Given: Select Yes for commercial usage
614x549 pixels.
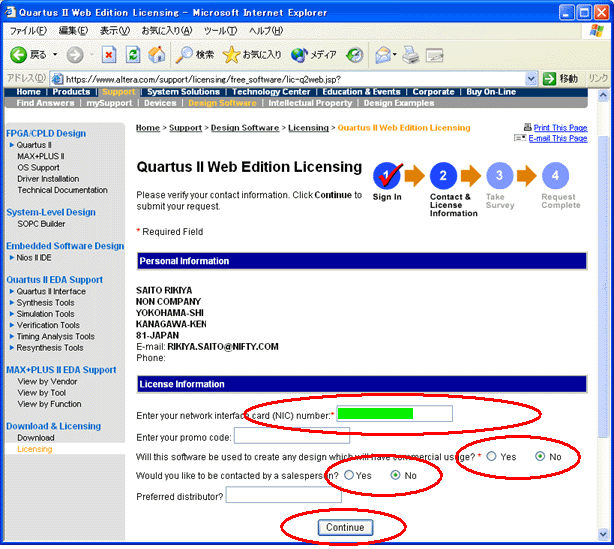Looking at the screenshot, I should 491,456.
